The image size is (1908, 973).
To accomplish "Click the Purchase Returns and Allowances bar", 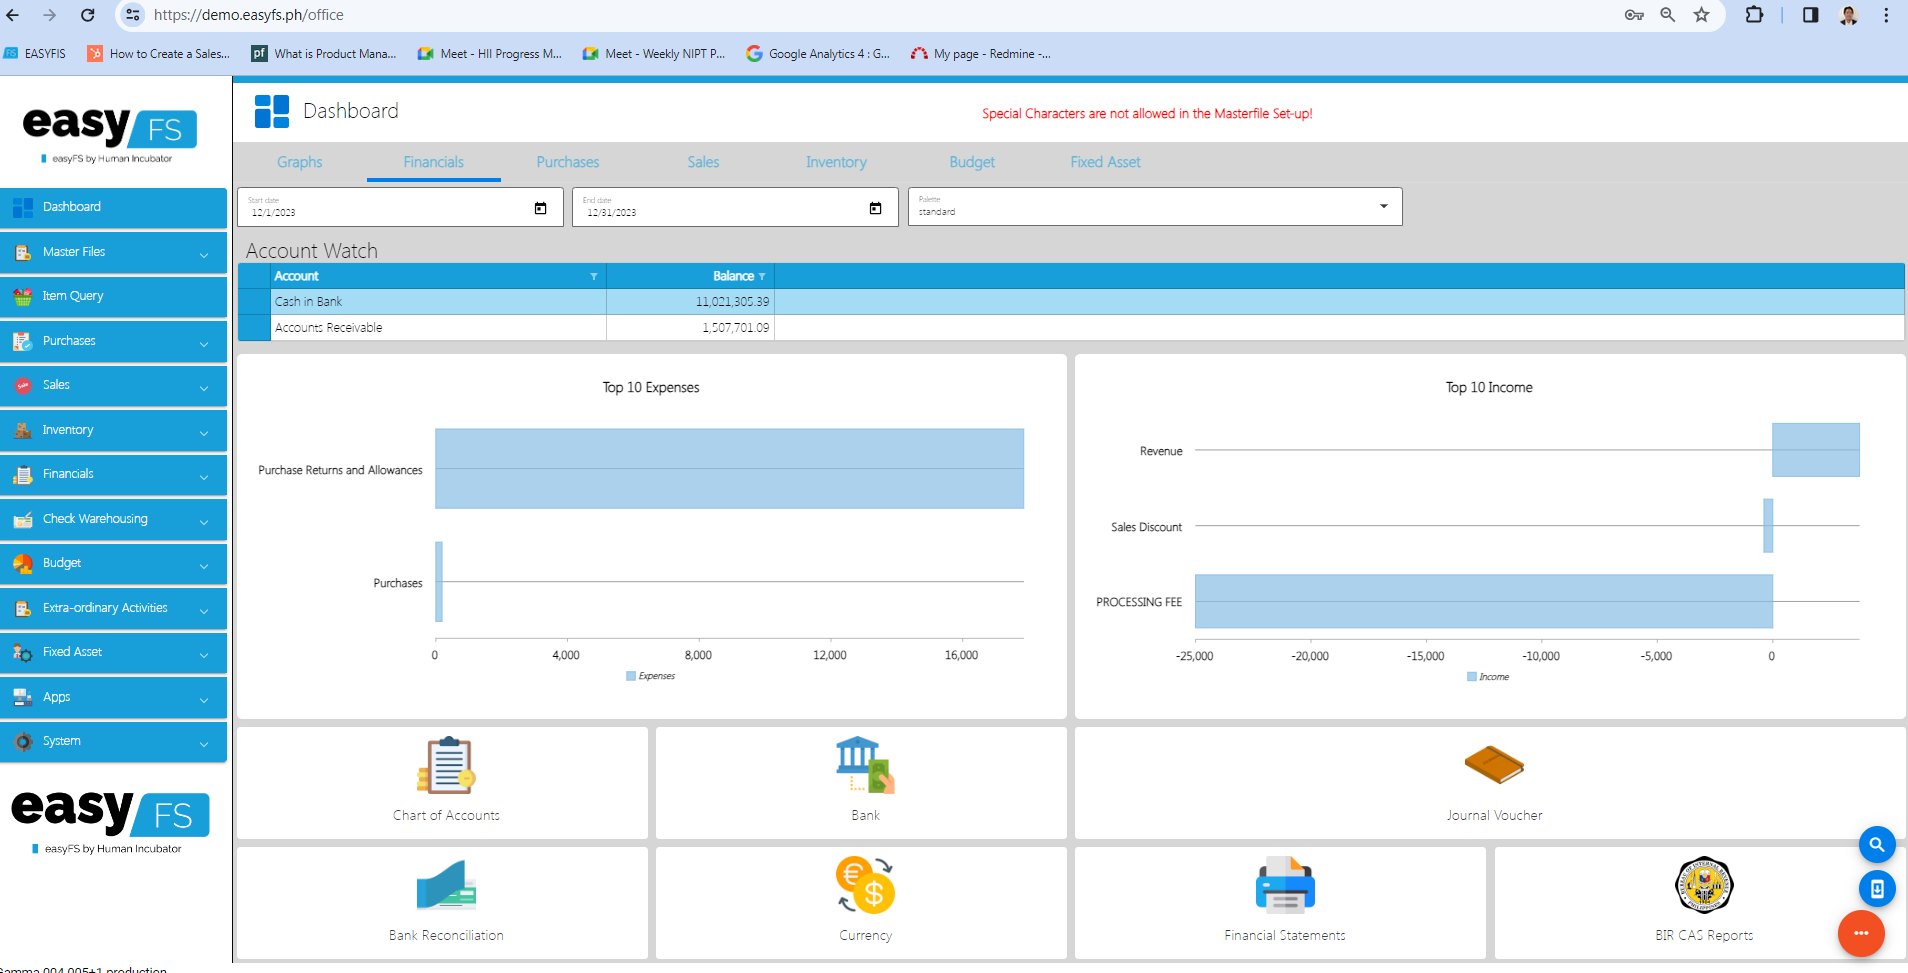I will [729, 469].
